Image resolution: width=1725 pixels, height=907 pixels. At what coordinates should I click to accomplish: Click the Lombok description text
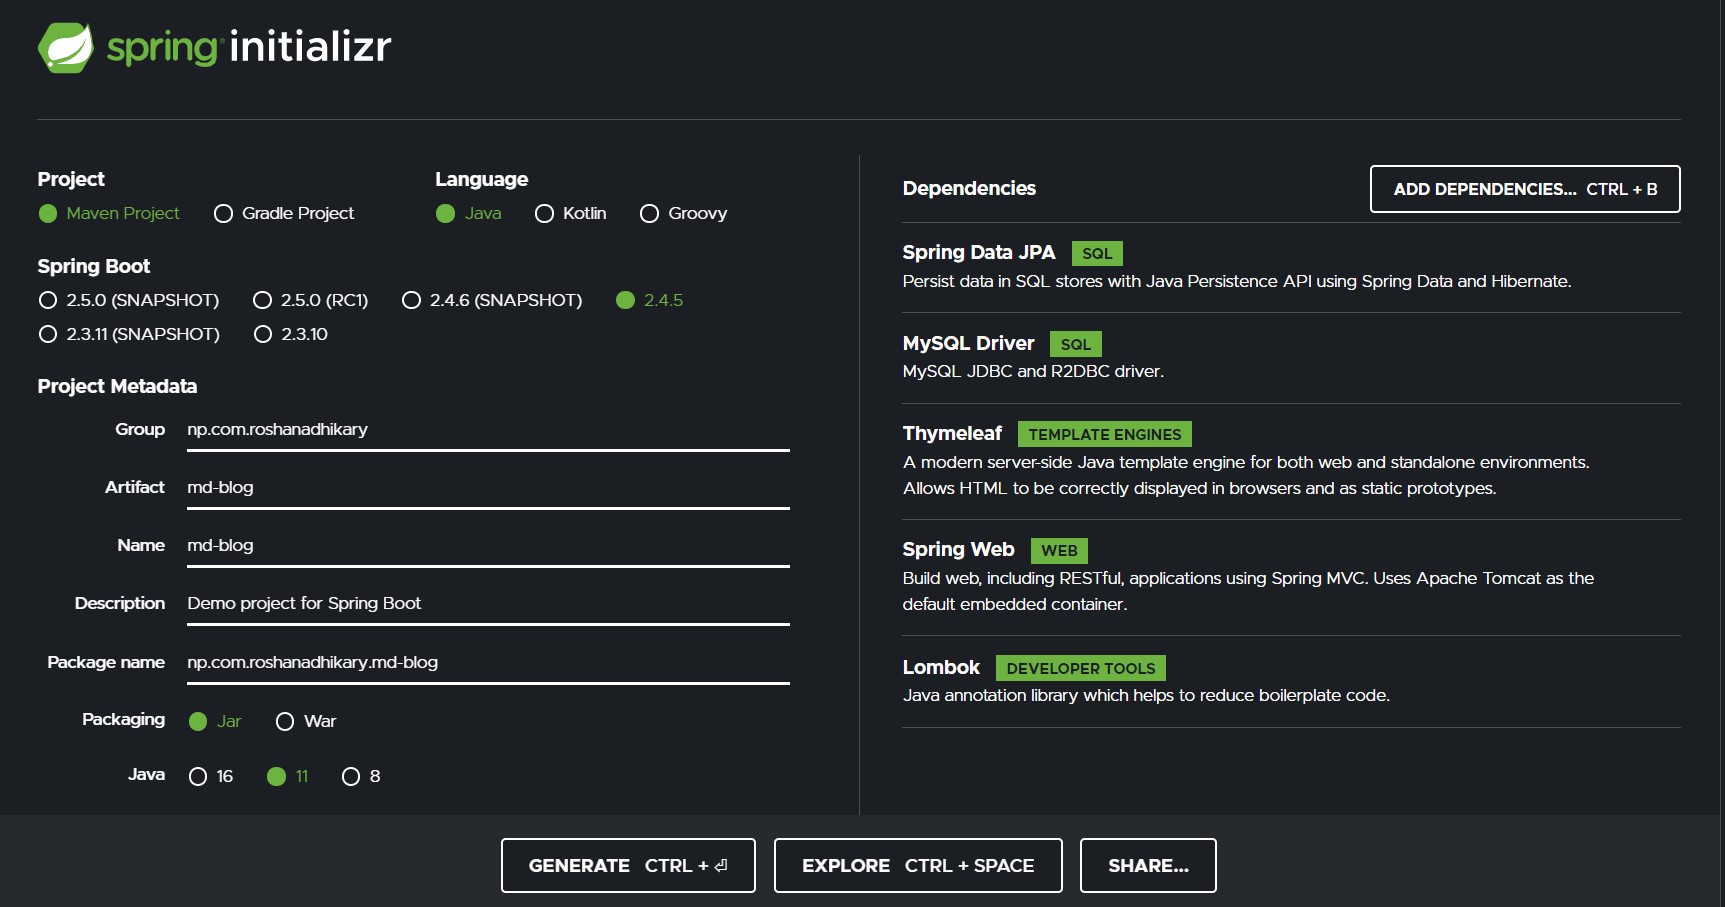tap(1146, 695)
